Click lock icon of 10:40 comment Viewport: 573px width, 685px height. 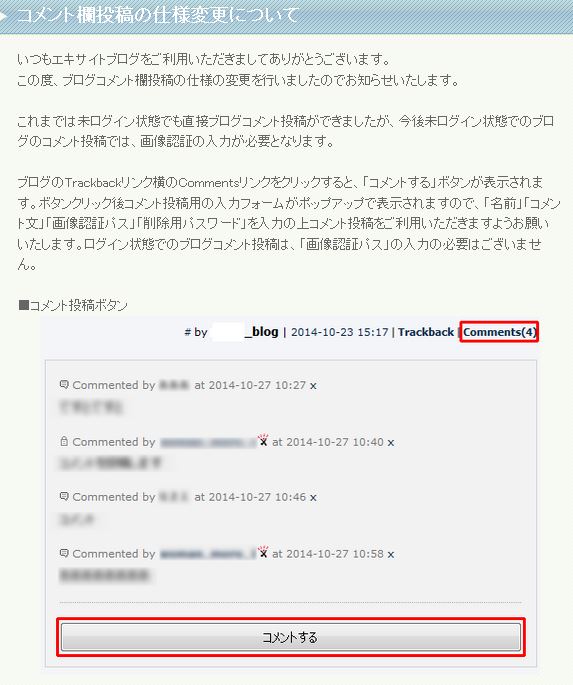[64, 442]
